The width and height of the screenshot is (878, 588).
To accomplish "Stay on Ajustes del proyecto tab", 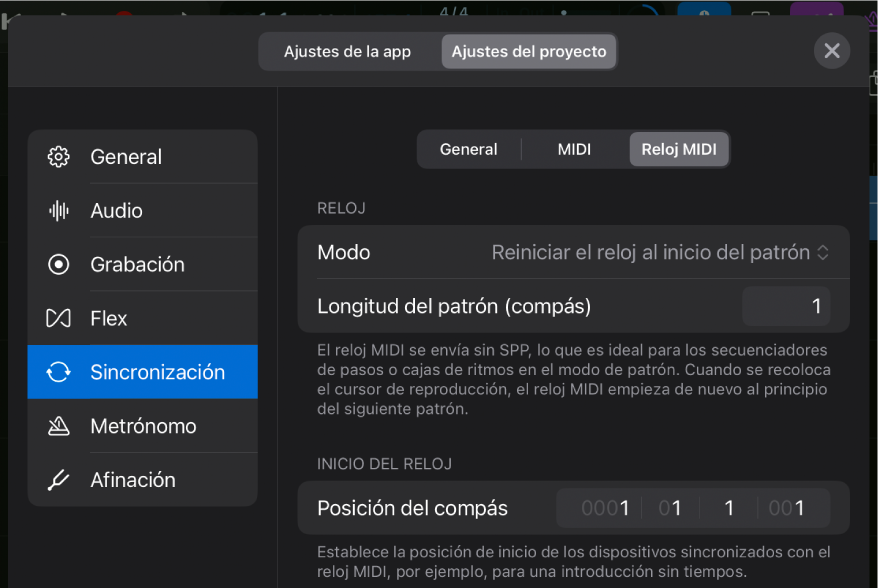I will pos(528,51).
